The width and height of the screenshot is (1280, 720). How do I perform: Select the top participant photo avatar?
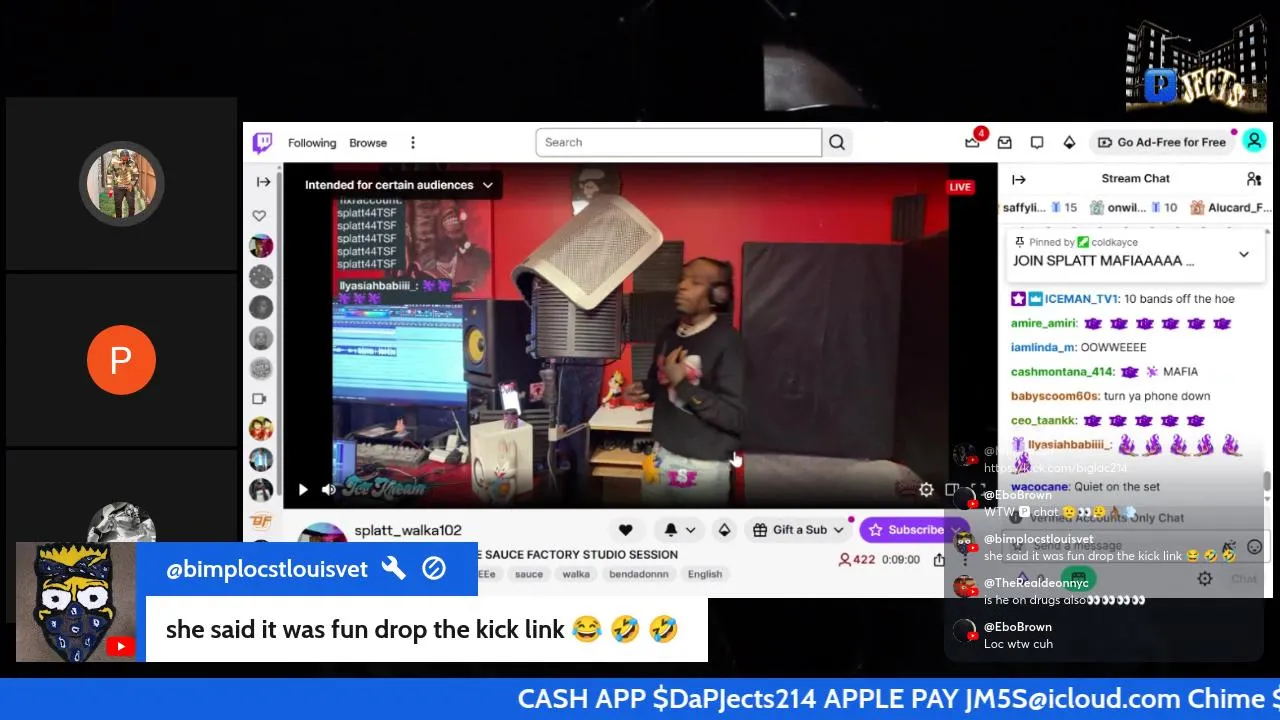(x=122, y=184)
